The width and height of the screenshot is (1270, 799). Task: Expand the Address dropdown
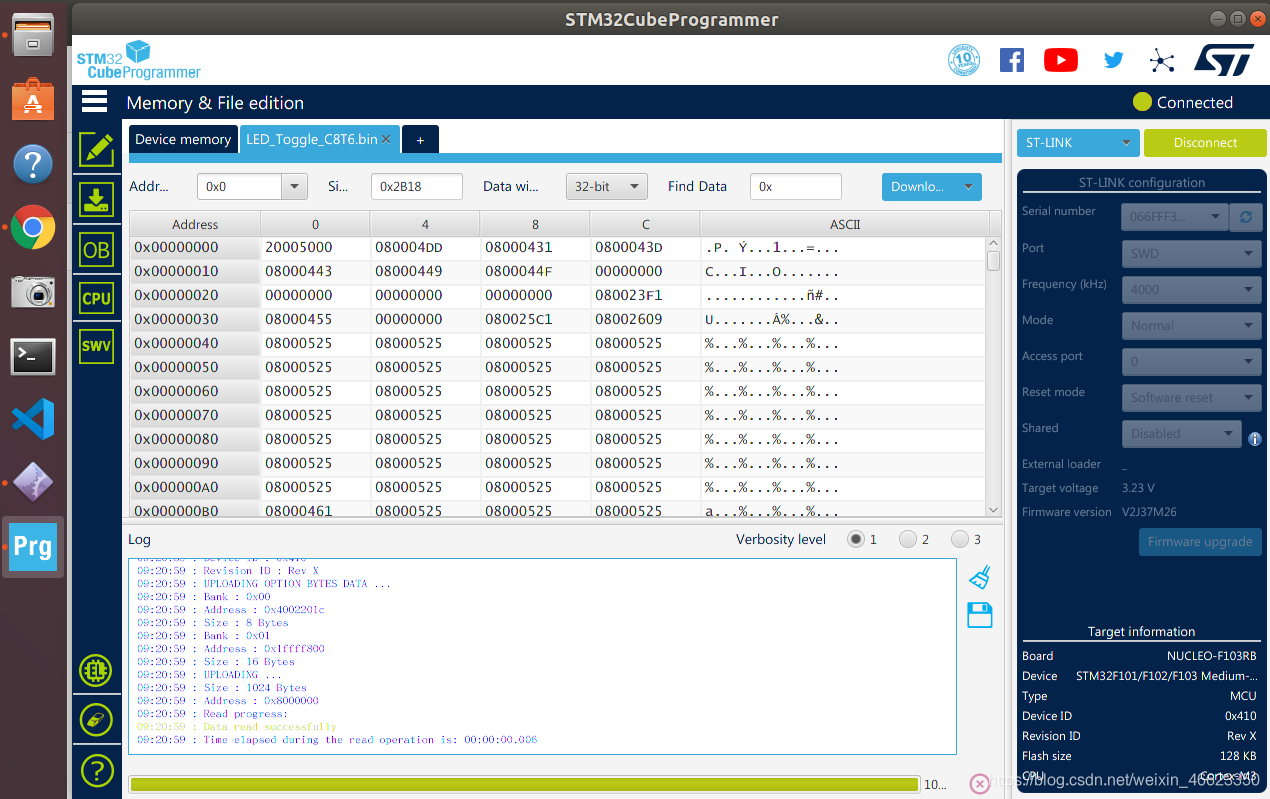[294, 186]
